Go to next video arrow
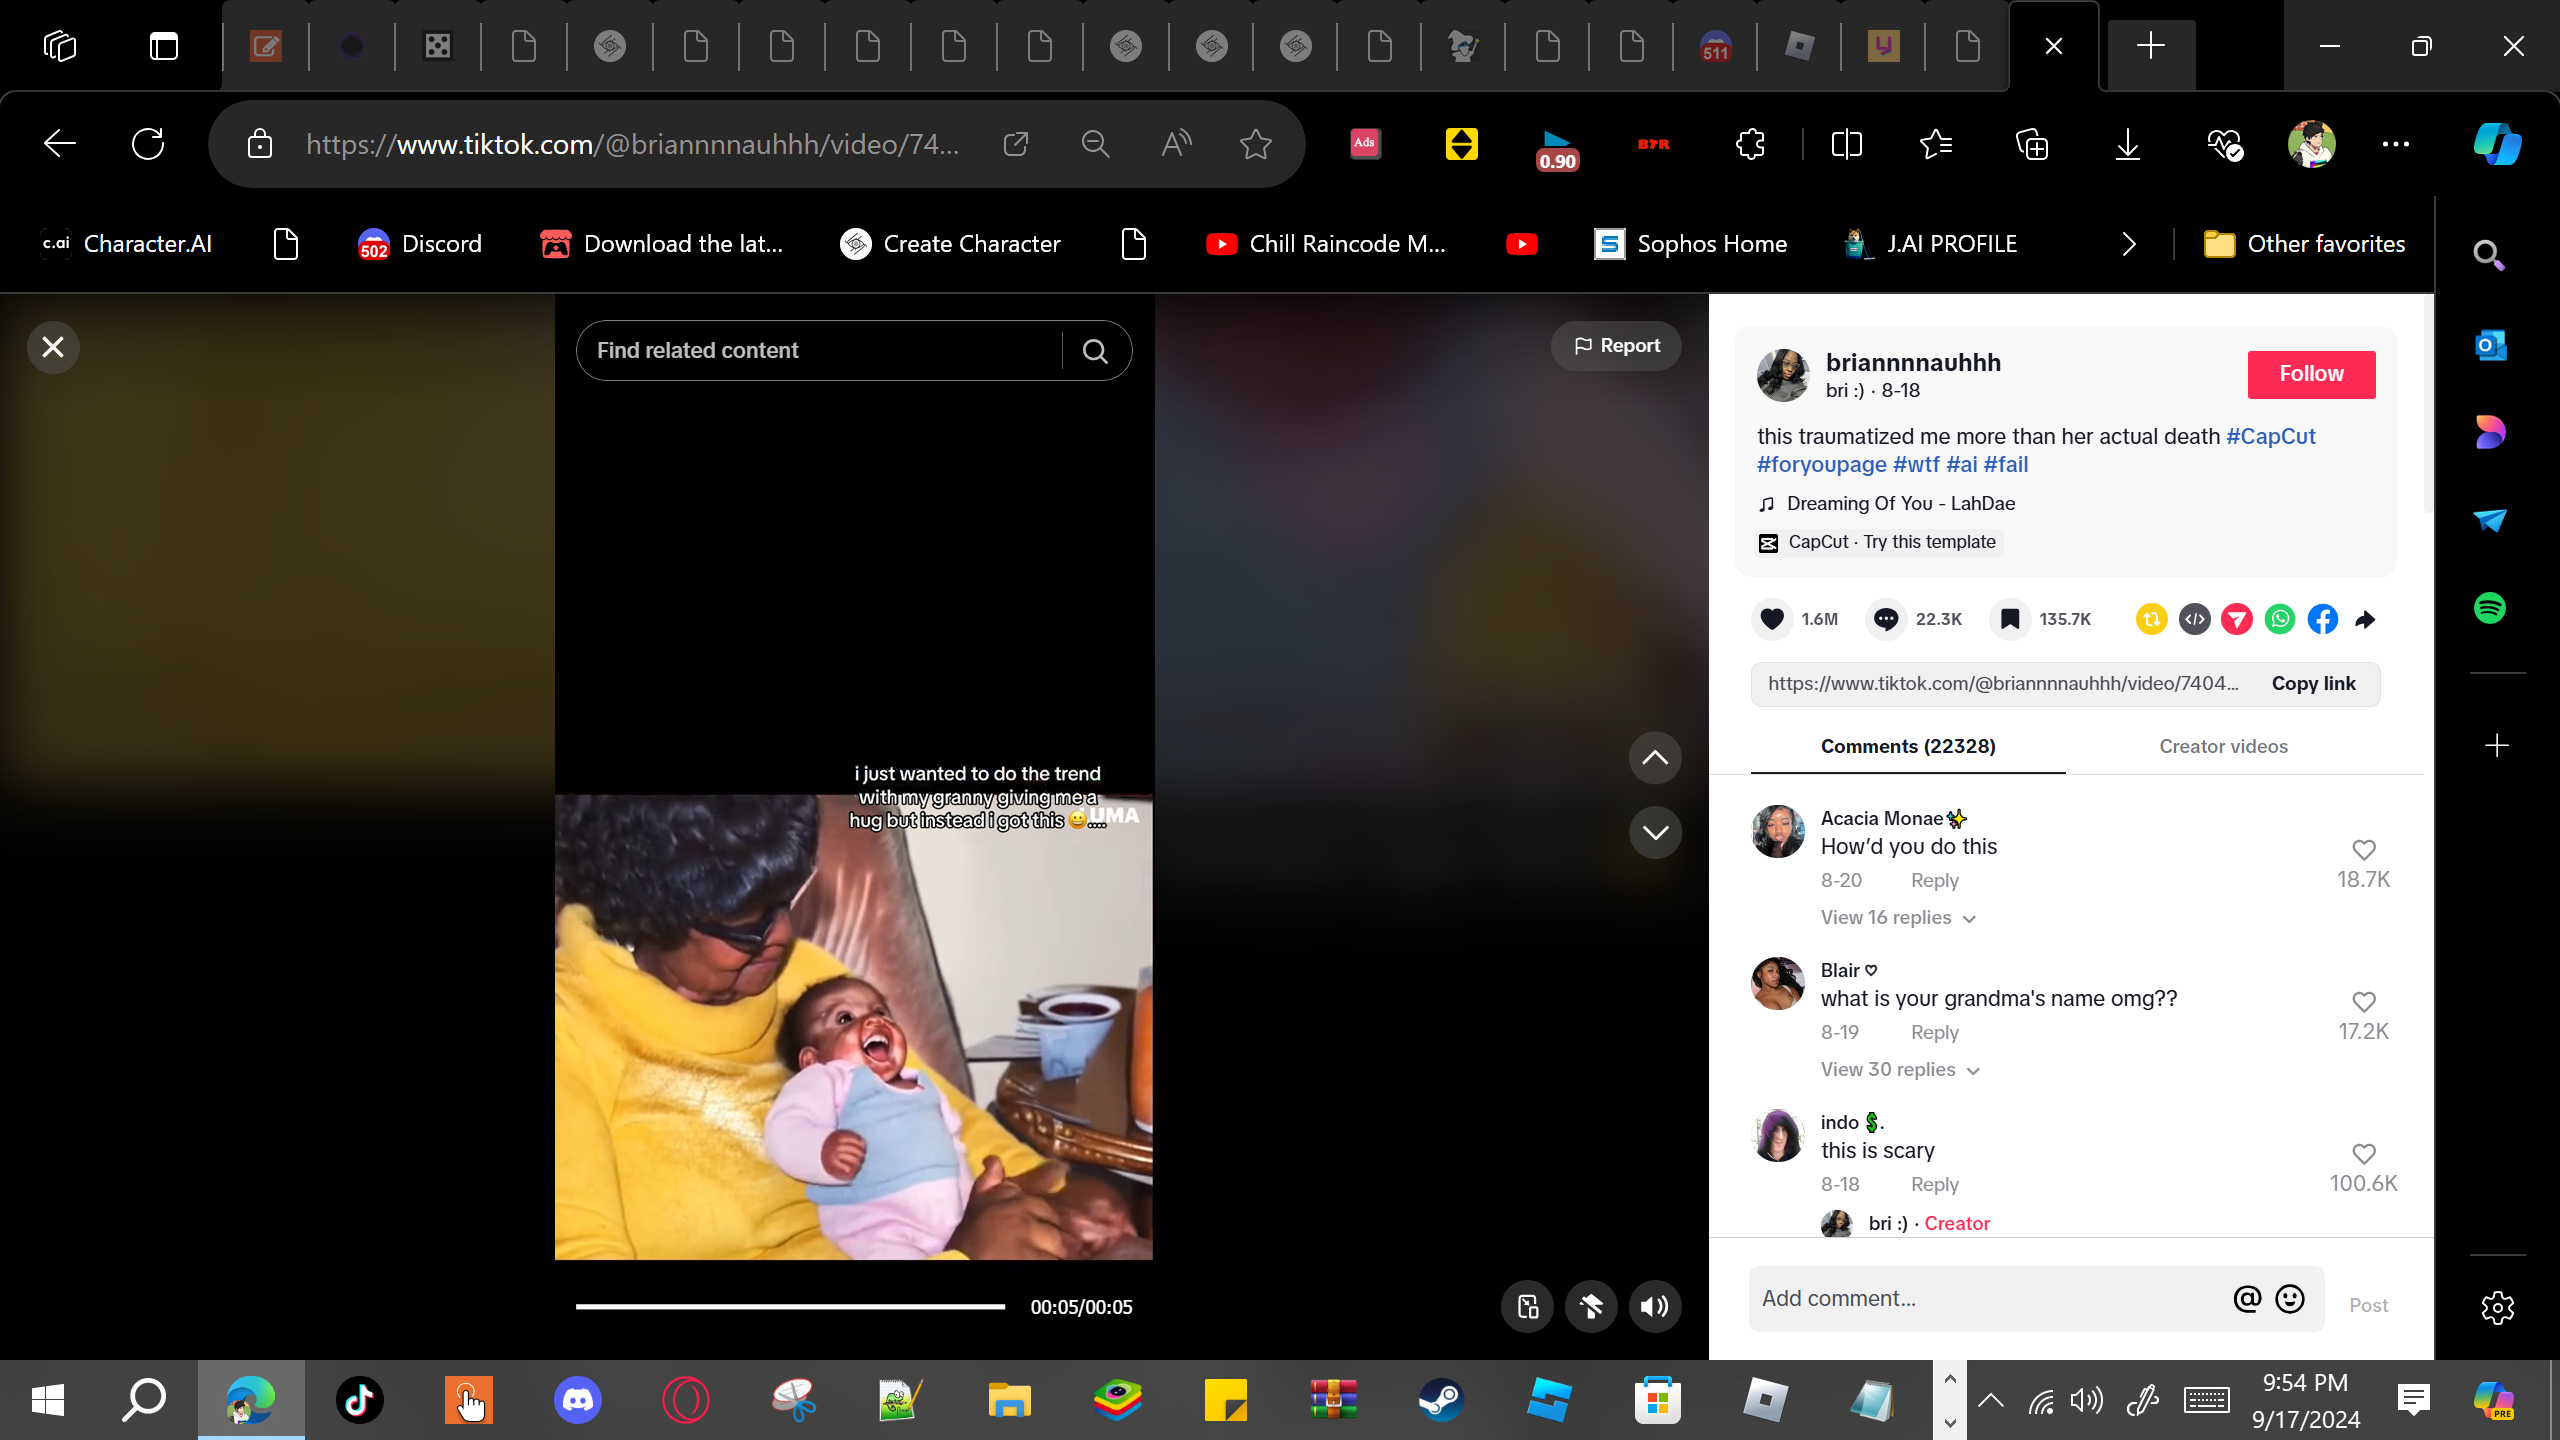The image size is (2560, 1440). click(1655, 832)
